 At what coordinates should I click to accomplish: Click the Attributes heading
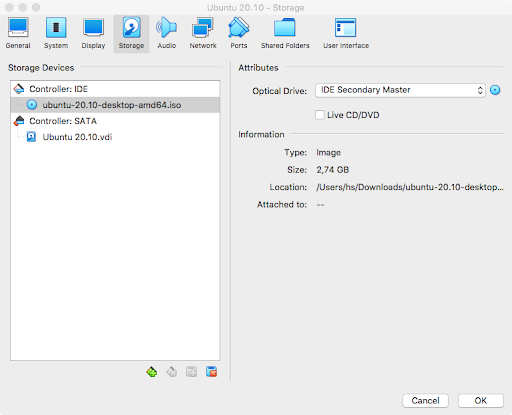coord(258,68)
